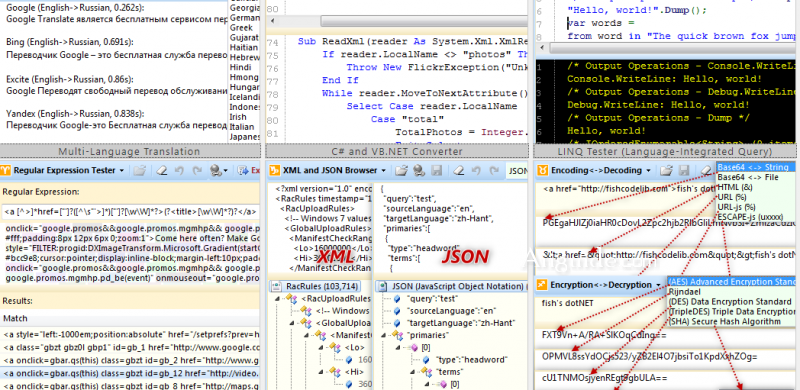Click the Regular Expression pattern input field

[130, 211]
